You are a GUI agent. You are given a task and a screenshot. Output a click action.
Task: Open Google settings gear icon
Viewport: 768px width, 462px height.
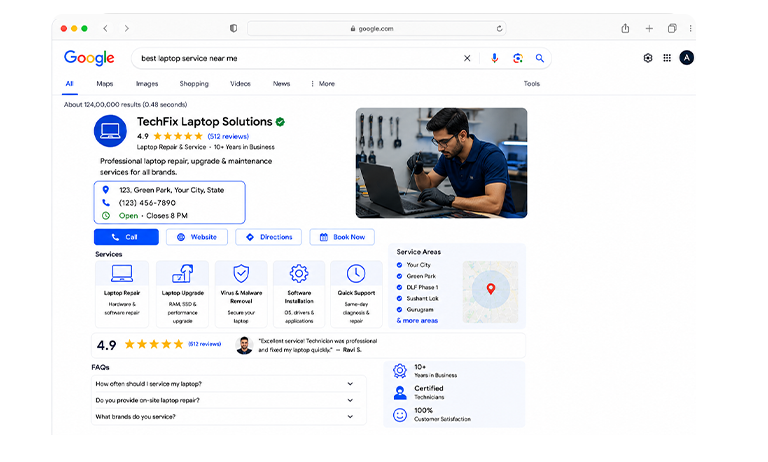click(x=648, y=58)
